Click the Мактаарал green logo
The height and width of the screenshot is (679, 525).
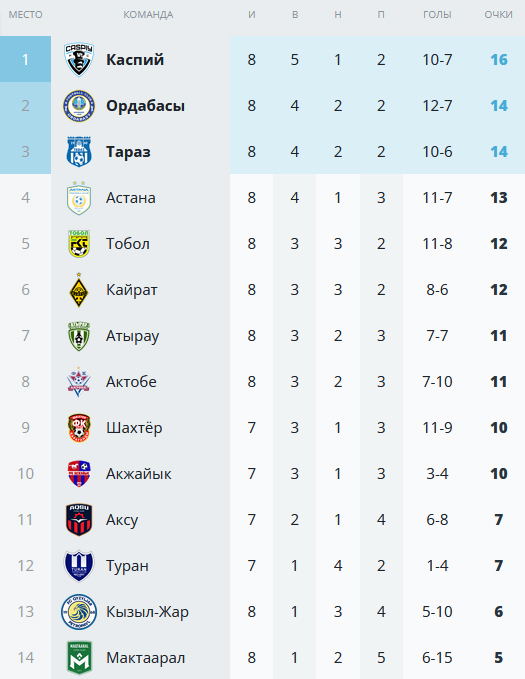79,658
